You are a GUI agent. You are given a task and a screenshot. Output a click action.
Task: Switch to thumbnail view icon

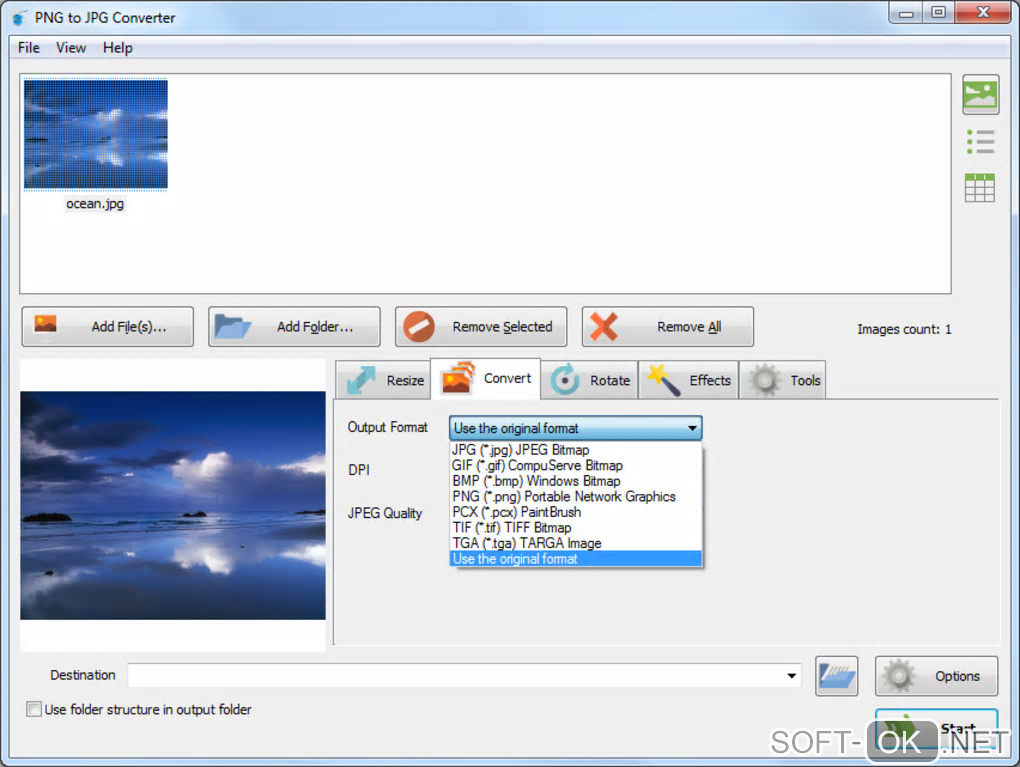980,95
